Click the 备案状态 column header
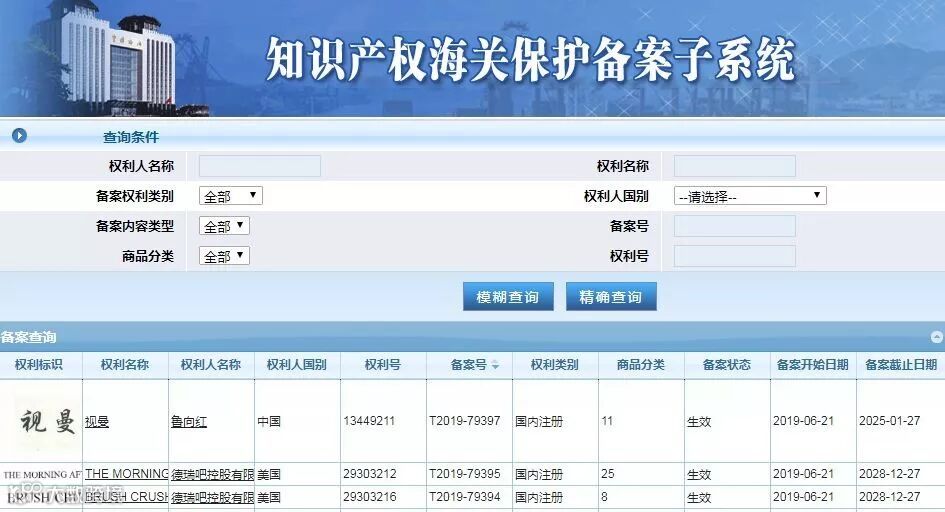Viewport: 945px width, 512px height. tap(727, 364)
